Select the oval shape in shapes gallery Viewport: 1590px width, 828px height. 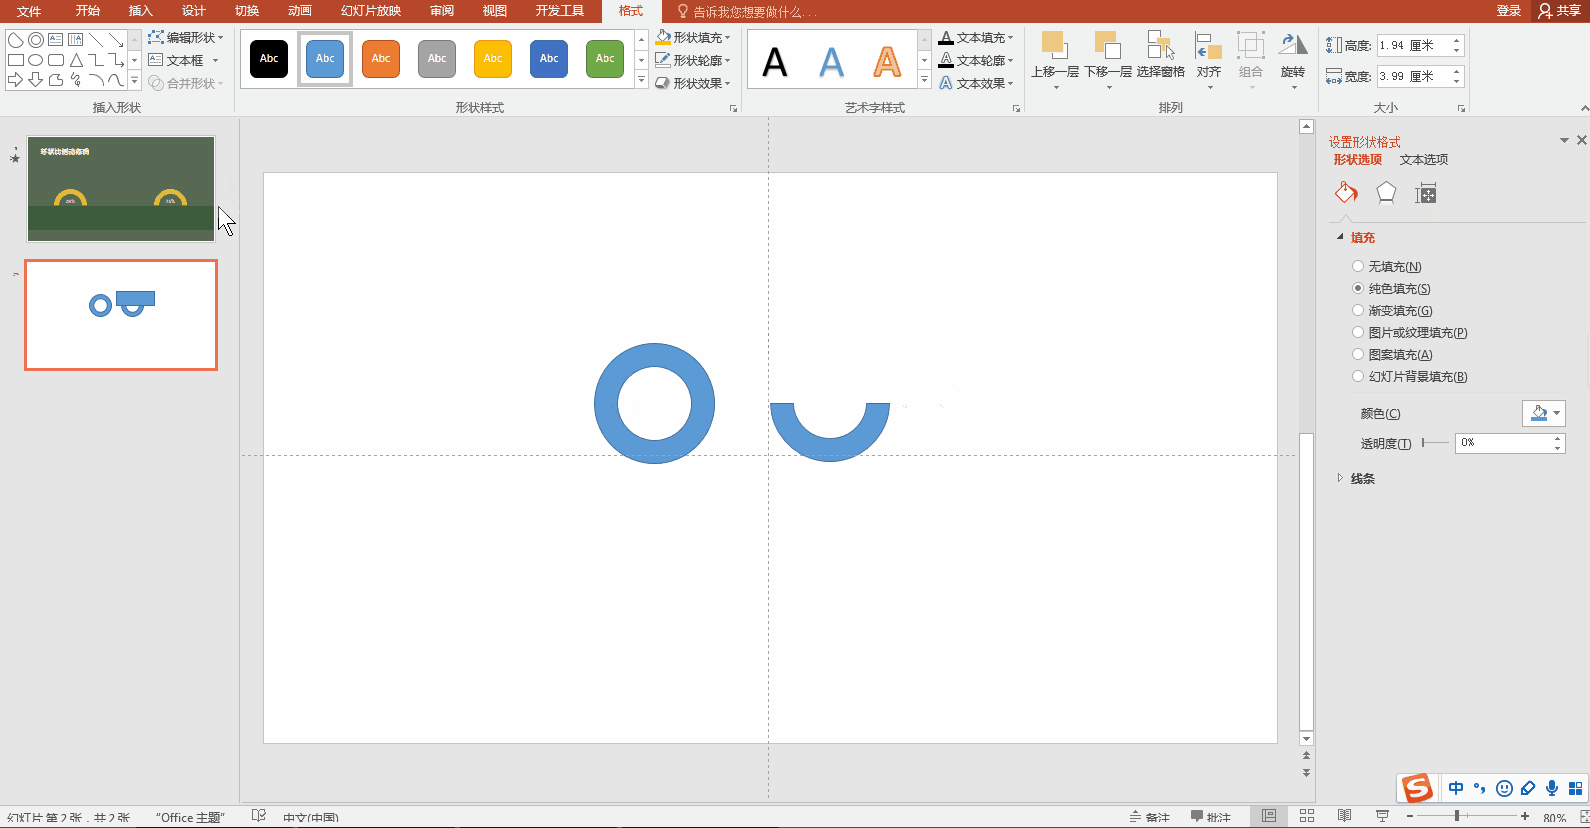click(x=36, y=60)
